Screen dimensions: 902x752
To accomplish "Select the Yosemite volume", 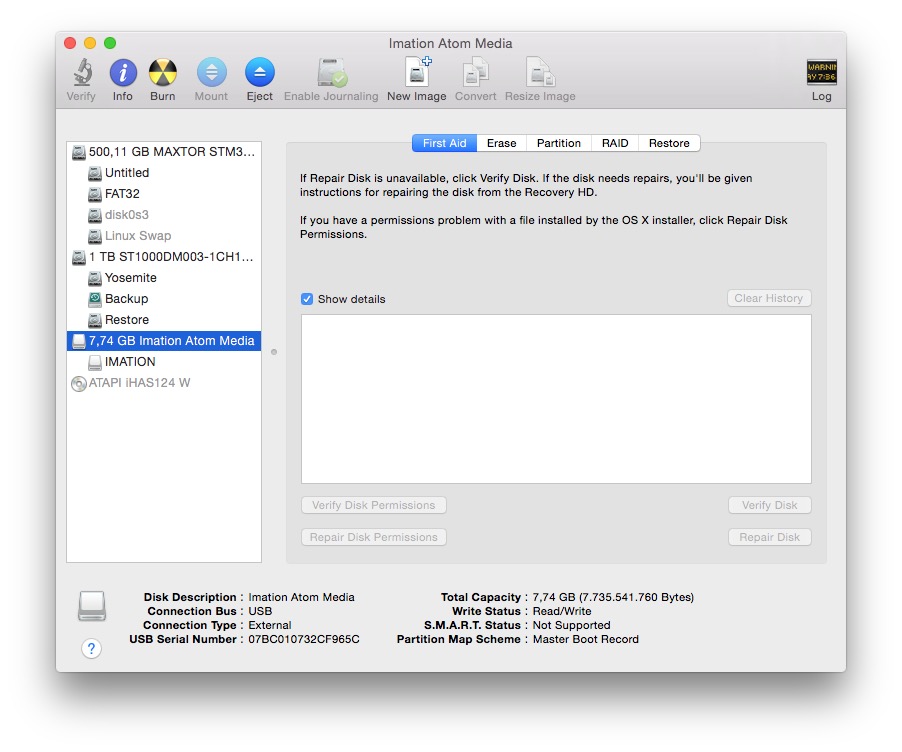I will tap(164, 278).
